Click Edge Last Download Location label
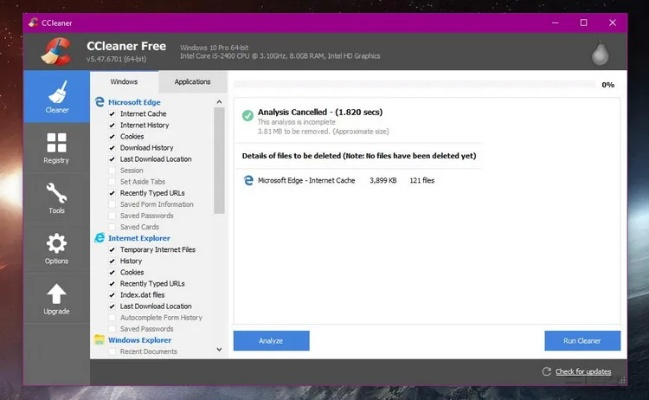The image size is (649, 400). pyautogui.click(x=156, y=159)
